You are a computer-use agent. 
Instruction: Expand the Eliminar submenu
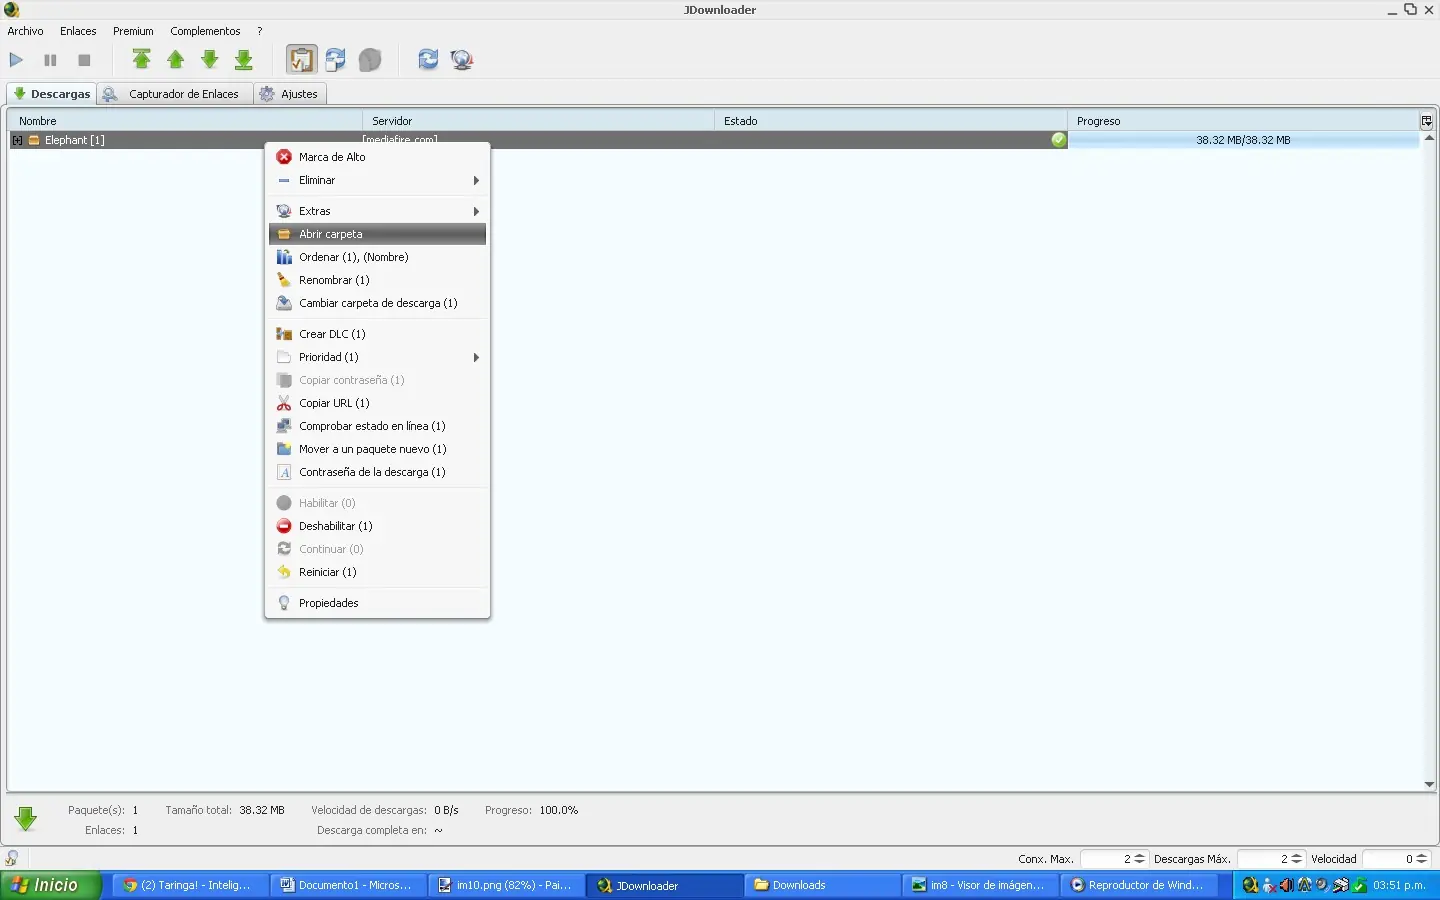(378, 180)
